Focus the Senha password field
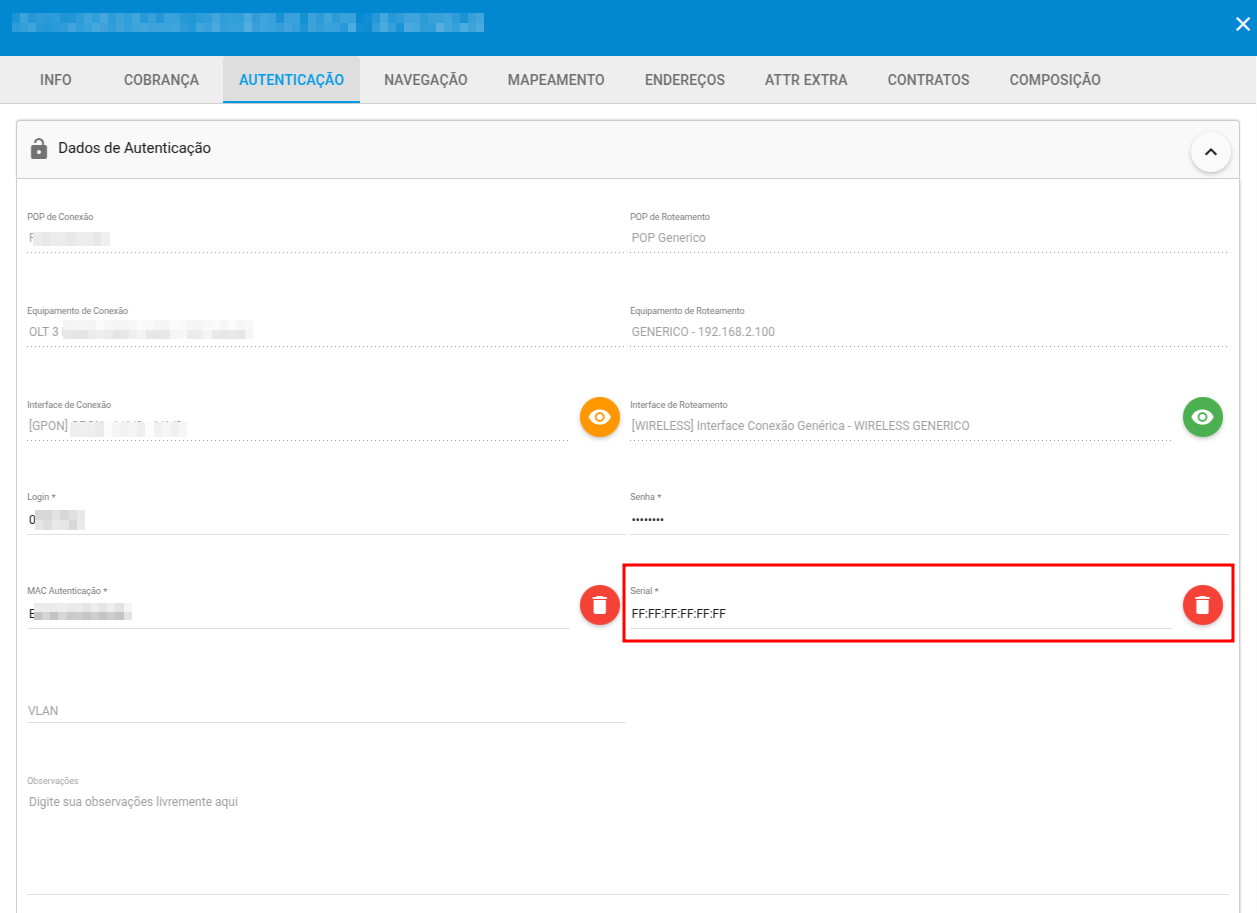 point(929,520)
